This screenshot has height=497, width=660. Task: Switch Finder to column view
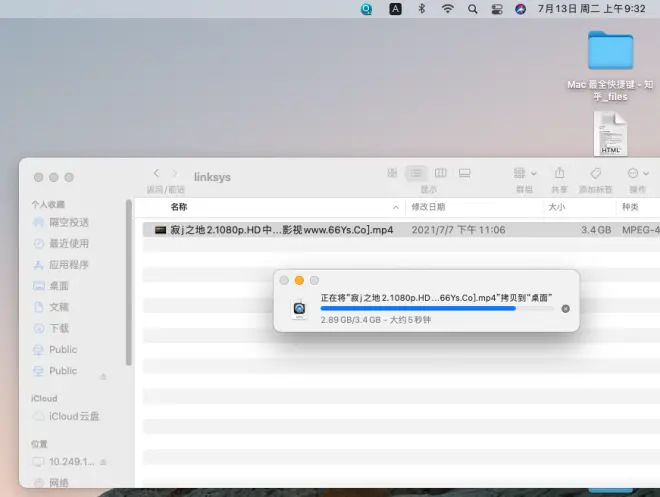tap(440, 173)
